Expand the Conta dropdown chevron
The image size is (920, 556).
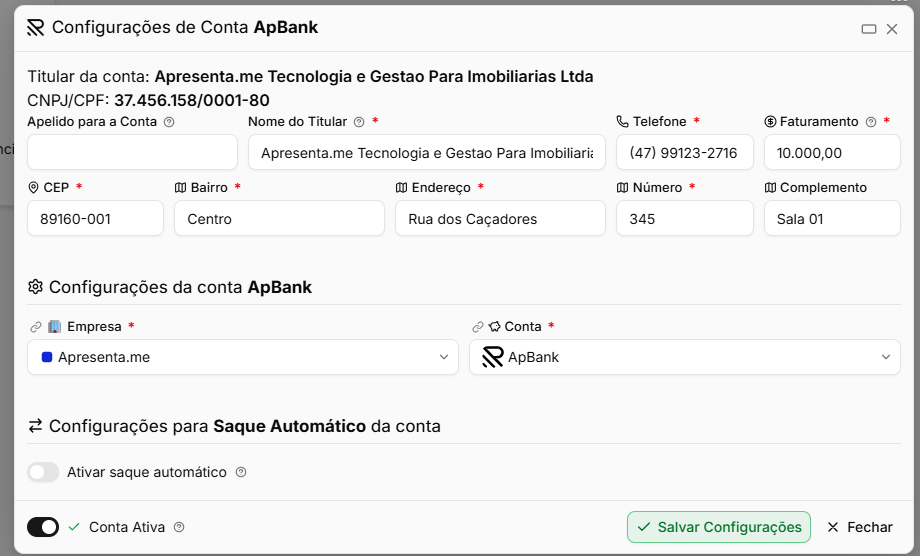click(886, 357)
